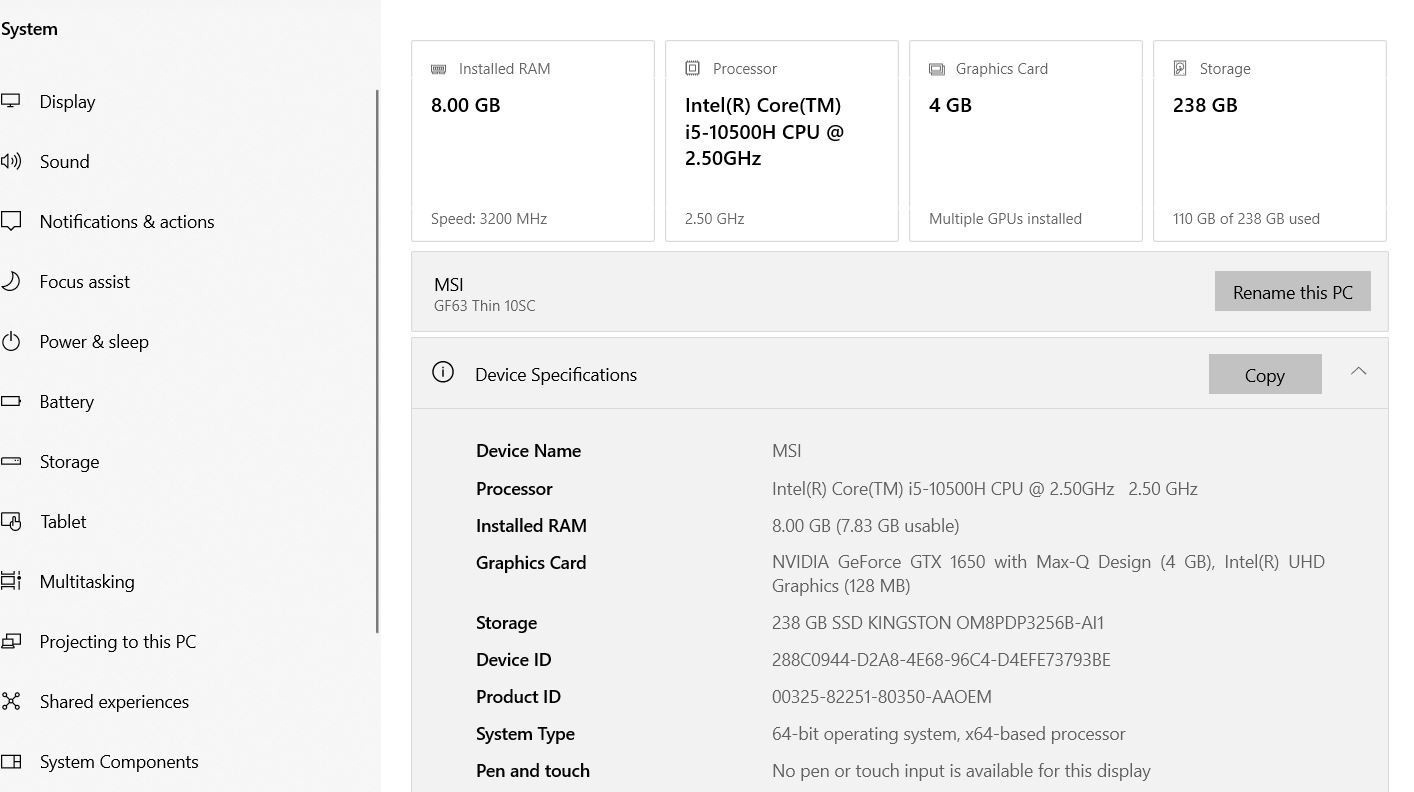Click the Device Name value 'MSI'
Image resolution: width=1414 pixels, height=792 pixels.
click(786, 450)
